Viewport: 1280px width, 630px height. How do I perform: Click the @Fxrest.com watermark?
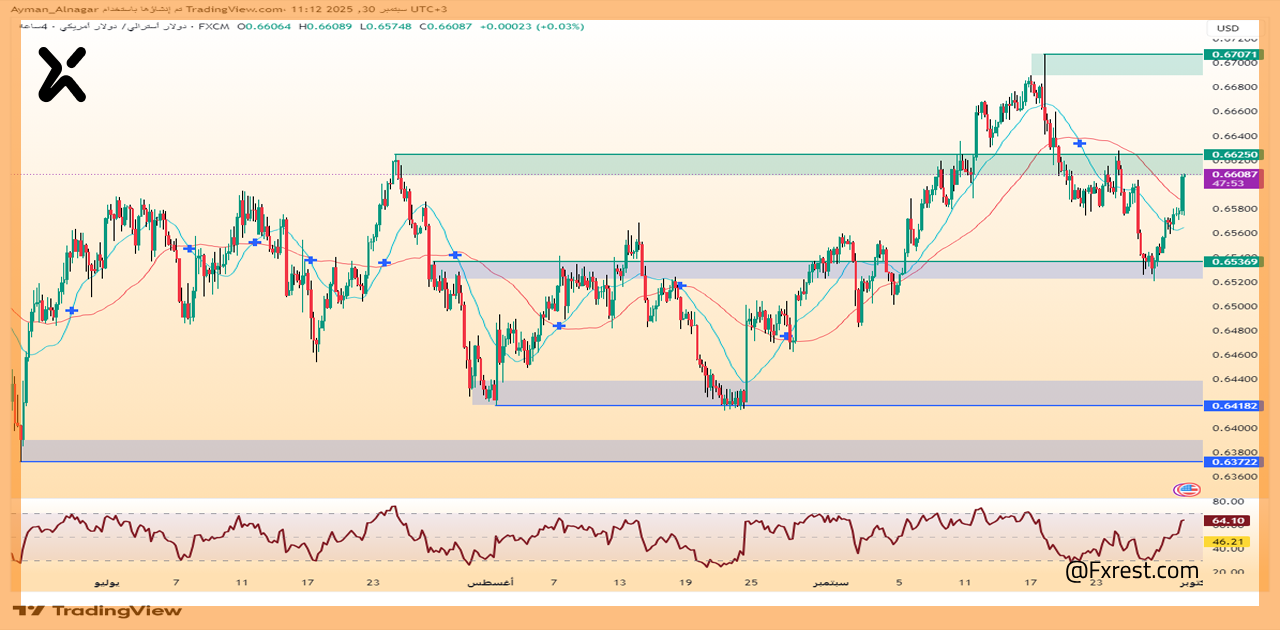[x=1131, y=571]
